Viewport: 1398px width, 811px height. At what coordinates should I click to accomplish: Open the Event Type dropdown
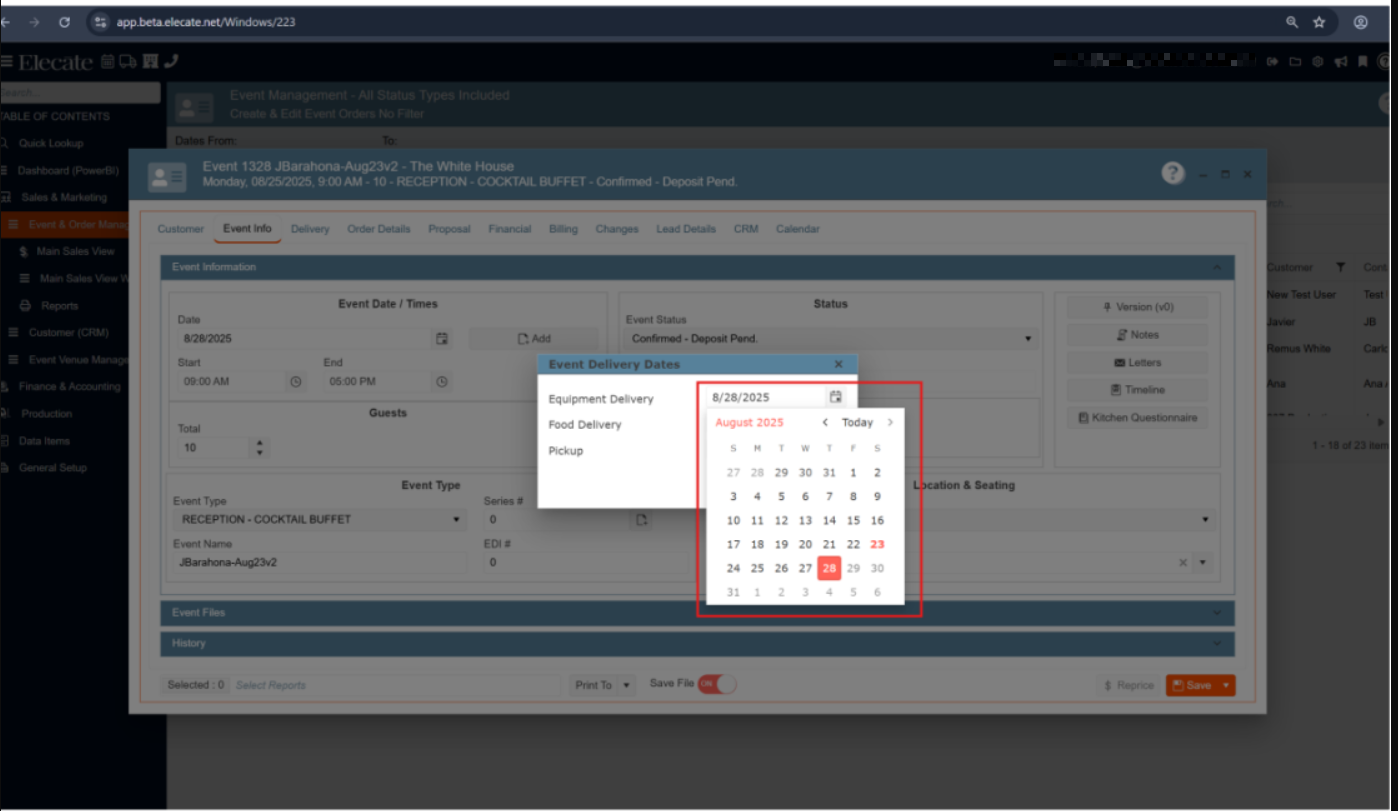(x=457, y=520)
